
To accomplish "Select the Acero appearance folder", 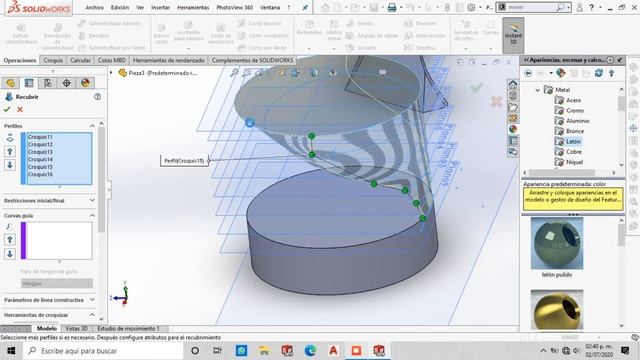I will (x=573, y=100).
